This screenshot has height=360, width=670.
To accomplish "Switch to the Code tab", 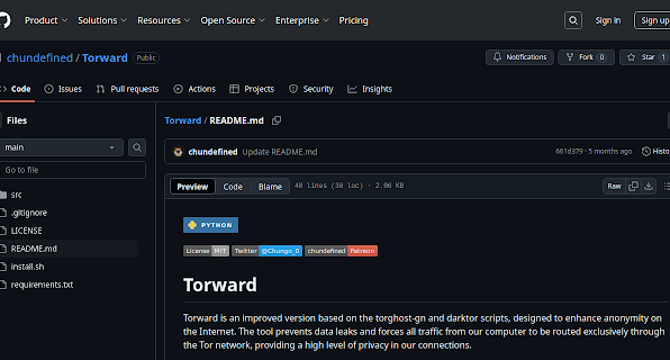I will coord(16,89).
